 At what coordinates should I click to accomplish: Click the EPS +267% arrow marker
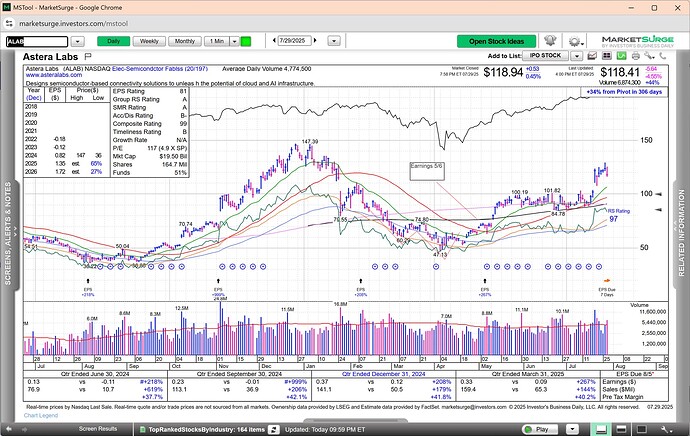click(x=485, y=281)
